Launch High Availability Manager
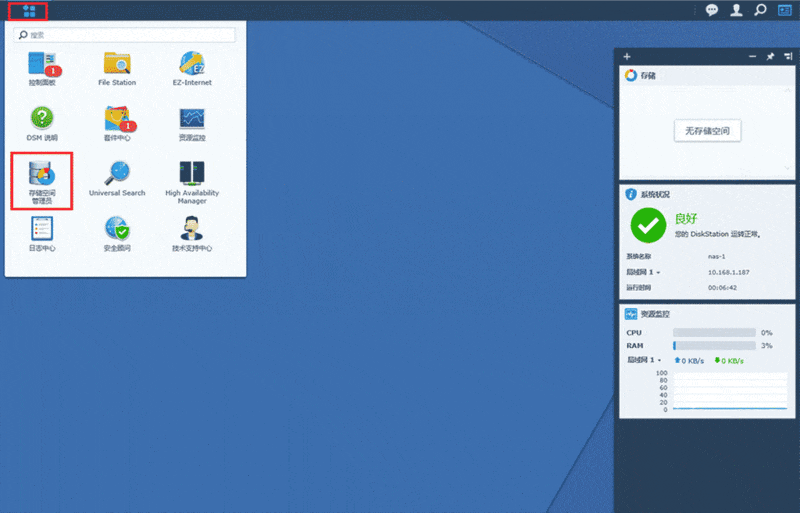The width and height of the screenshot is (800, 513). (x=192, y=182)
